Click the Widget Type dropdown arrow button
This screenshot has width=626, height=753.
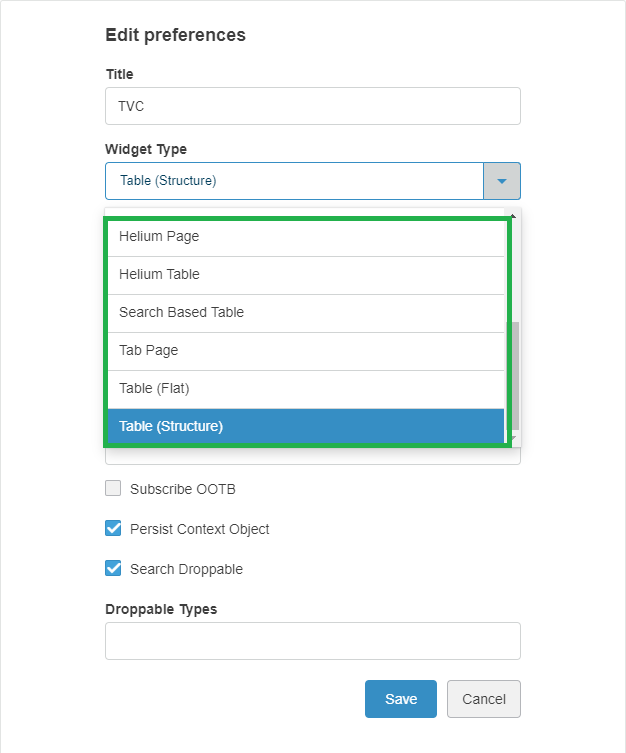point(502,181)
